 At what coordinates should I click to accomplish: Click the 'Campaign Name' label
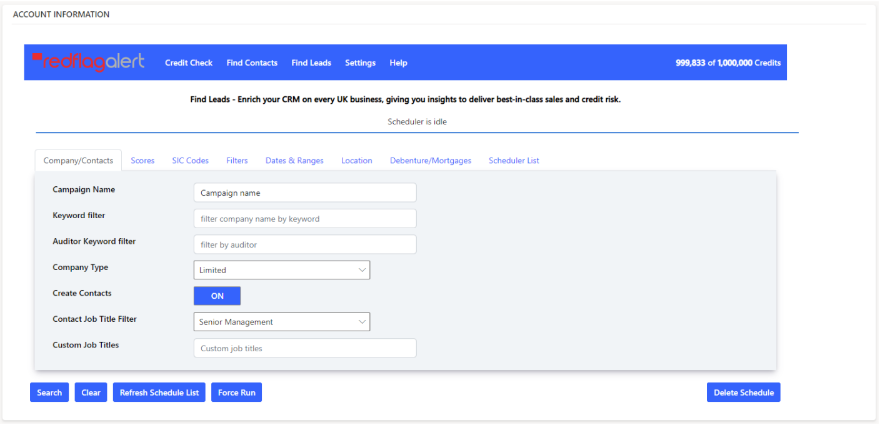pyautogui.click(x=84, y=190)
